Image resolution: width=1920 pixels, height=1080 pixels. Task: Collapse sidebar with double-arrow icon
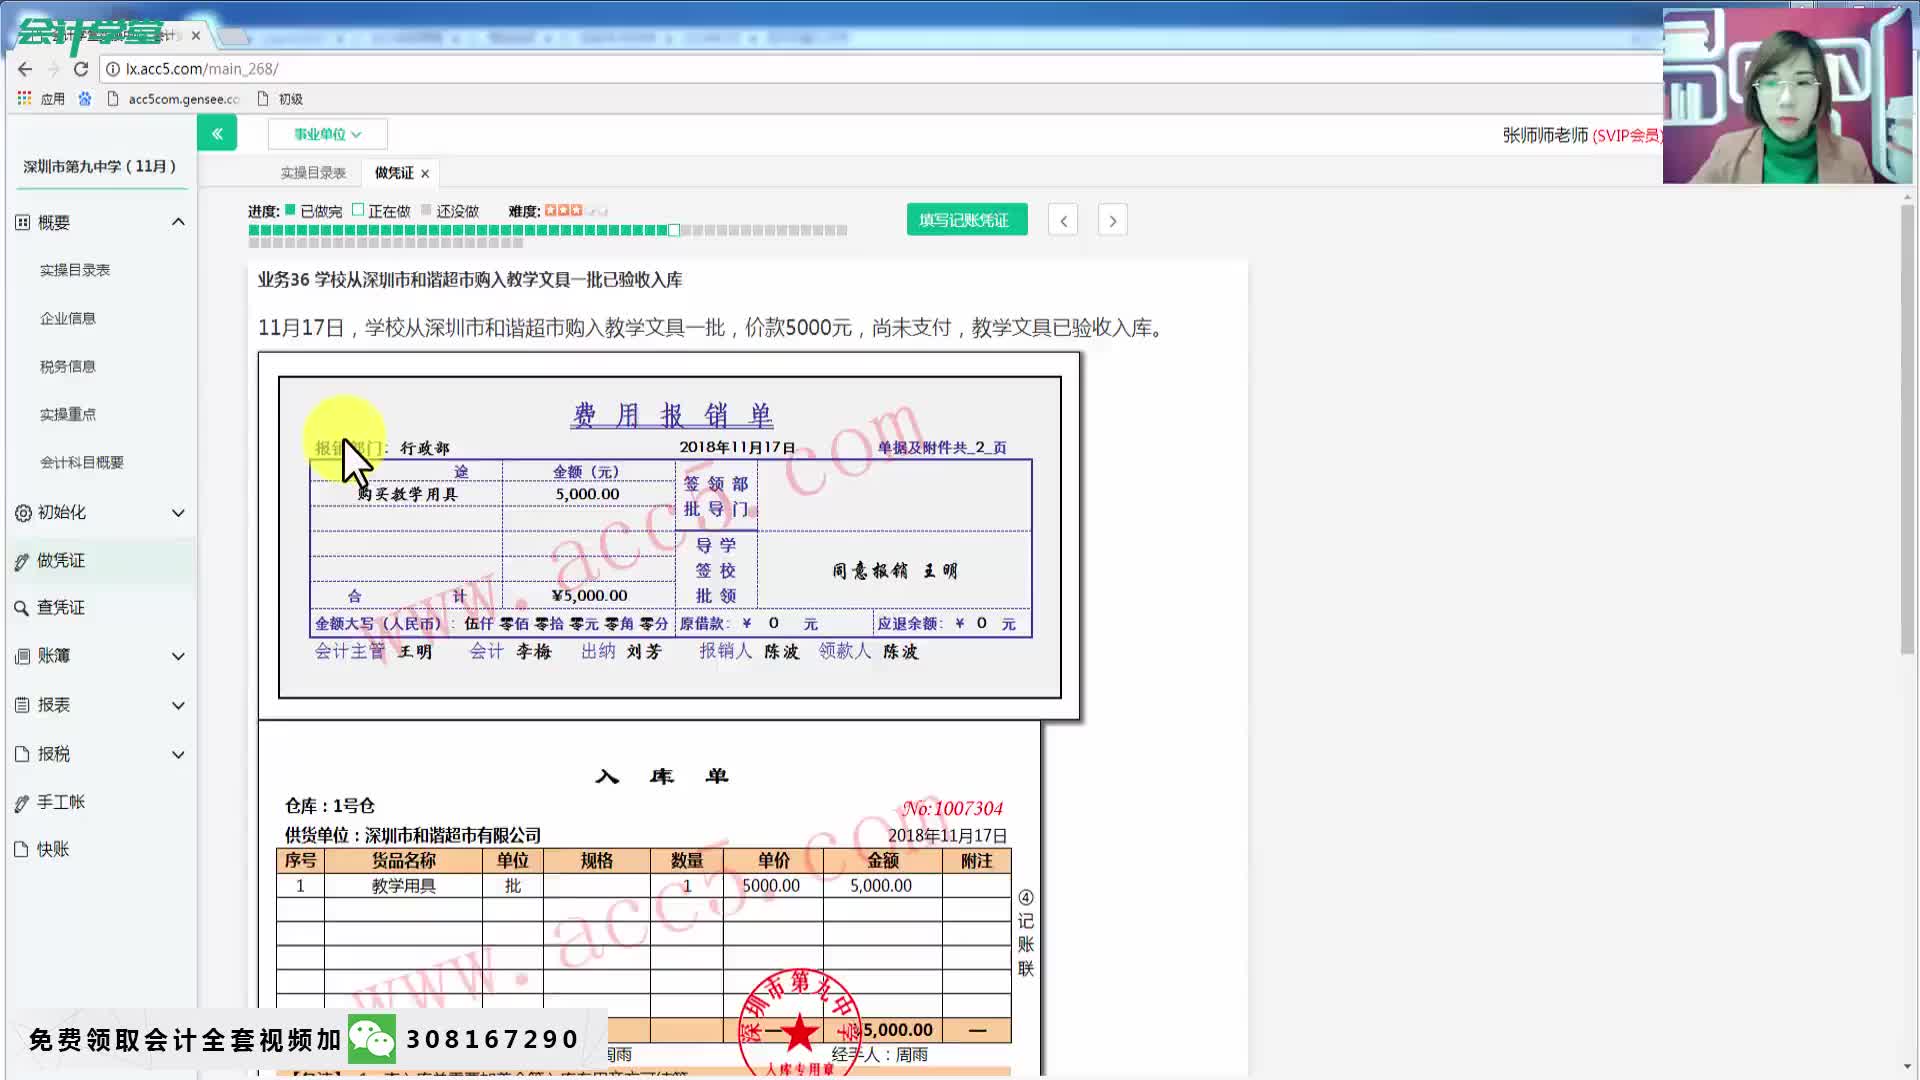click(217, 133)
